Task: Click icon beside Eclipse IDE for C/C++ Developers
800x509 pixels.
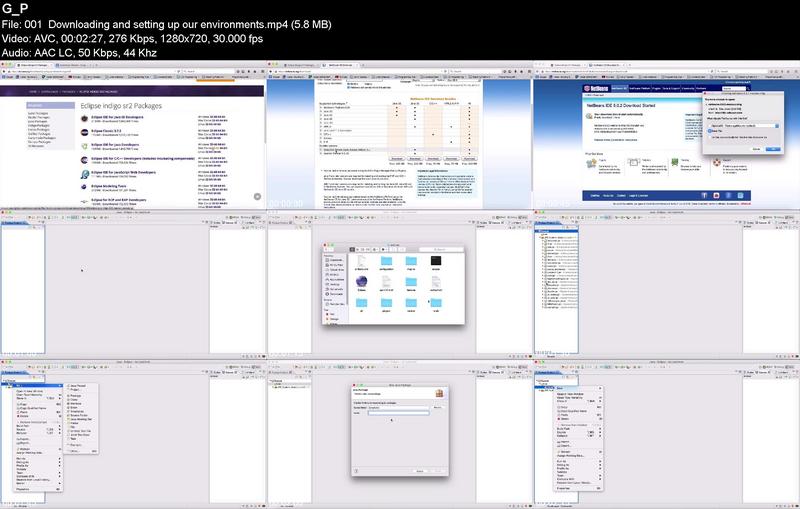Action: (84, 160)
